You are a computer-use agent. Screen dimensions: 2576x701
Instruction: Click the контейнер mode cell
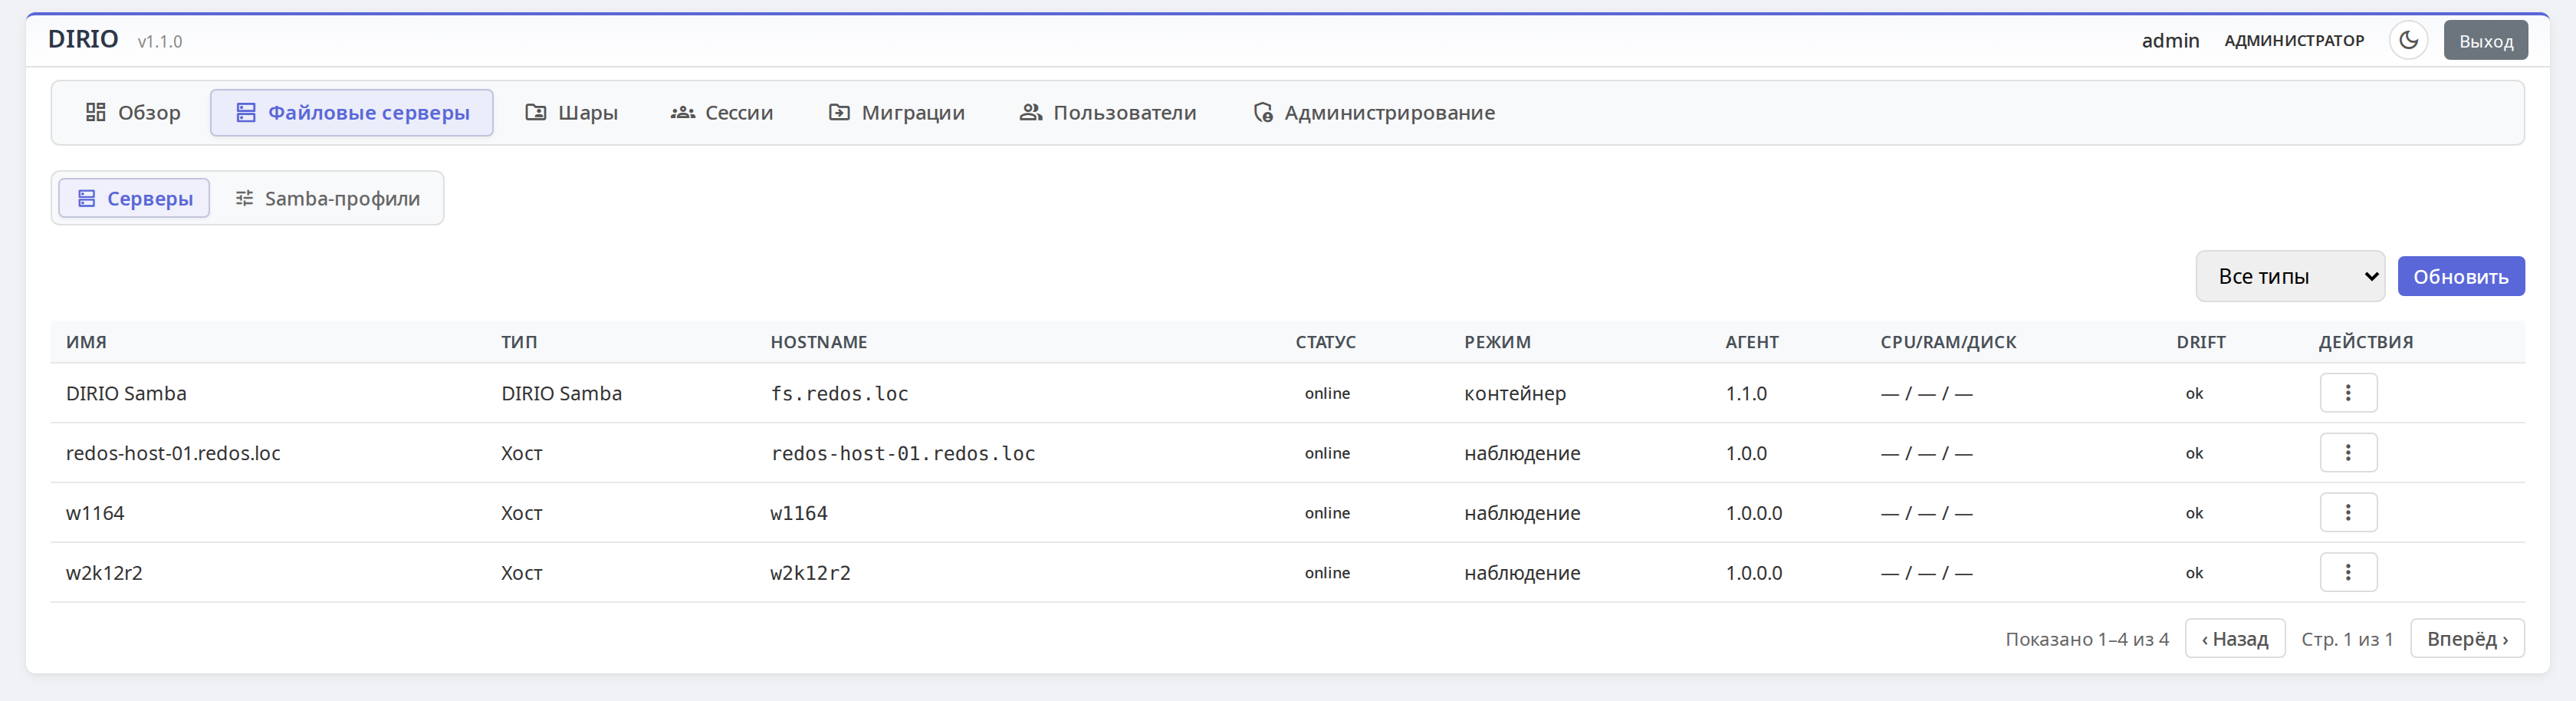tap(1515, 393)
